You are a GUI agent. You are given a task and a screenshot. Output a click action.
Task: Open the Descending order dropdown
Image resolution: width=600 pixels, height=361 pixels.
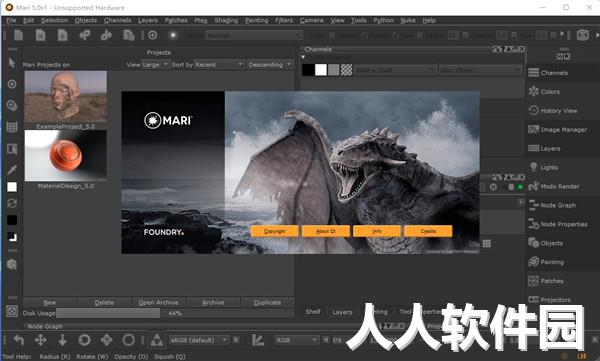tap(270, 65)
